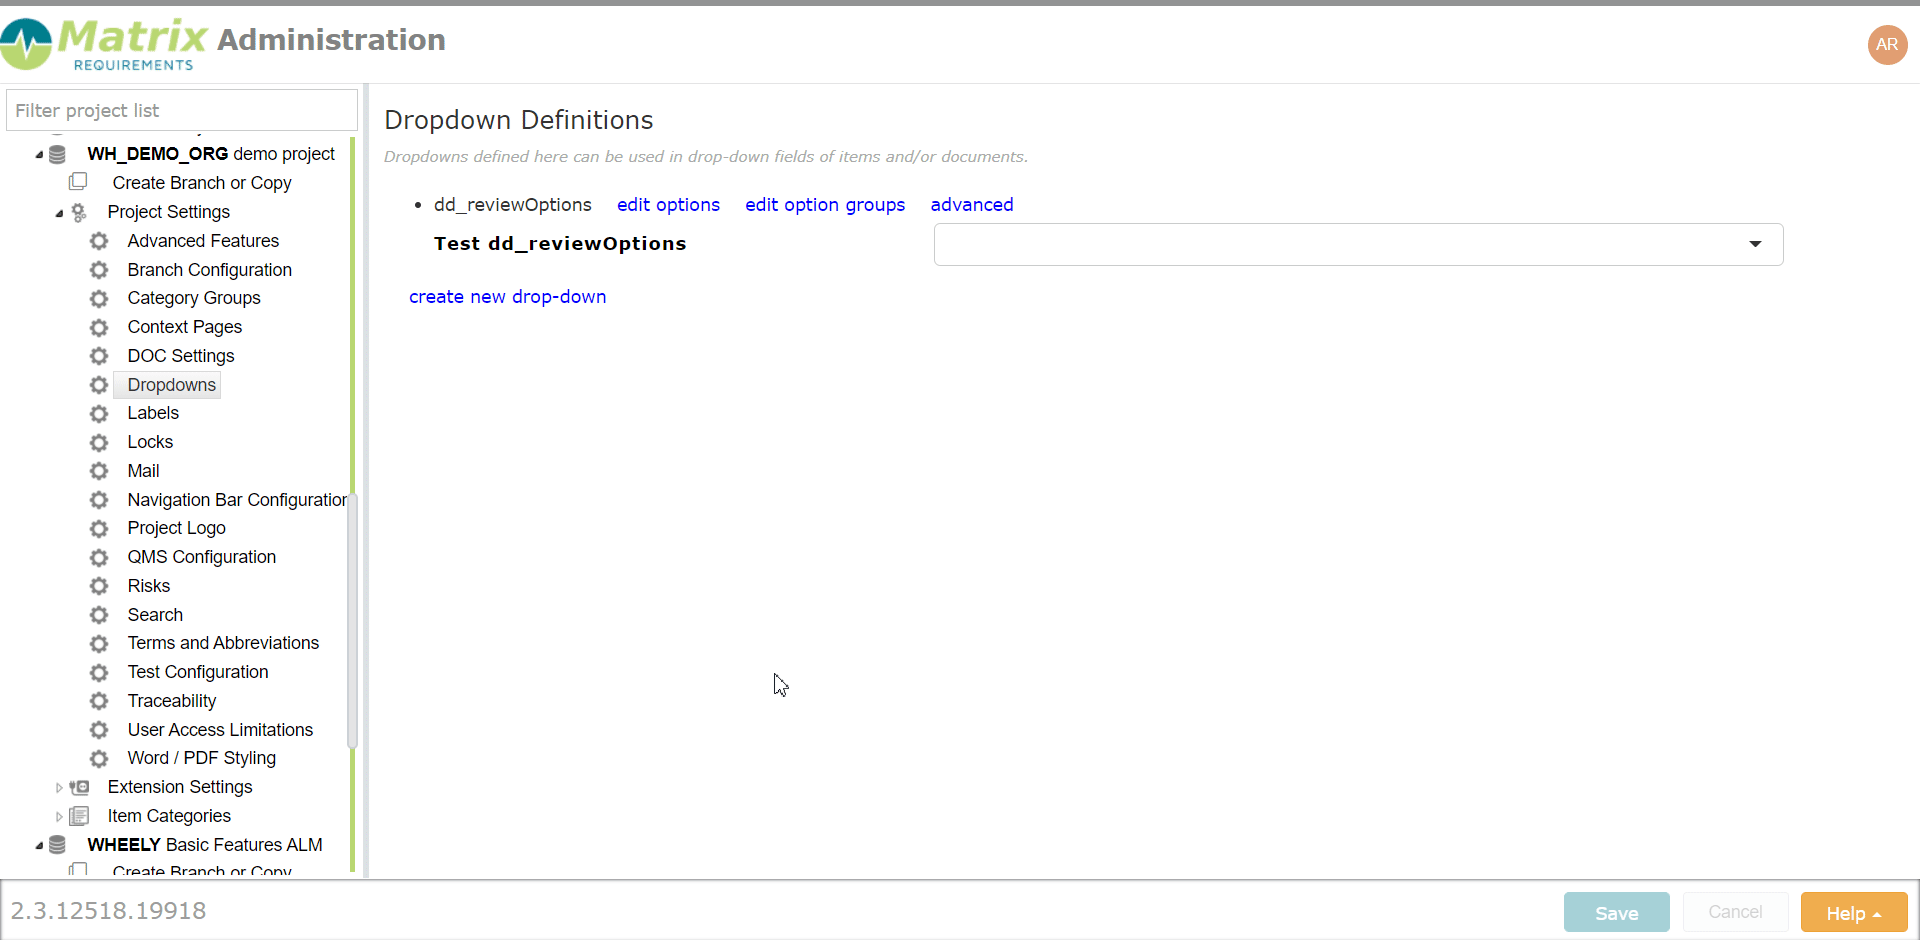Select Category Groups in the tree
Image resolution: width=1920 pixels, height=940 pixels.
(194, 298)
